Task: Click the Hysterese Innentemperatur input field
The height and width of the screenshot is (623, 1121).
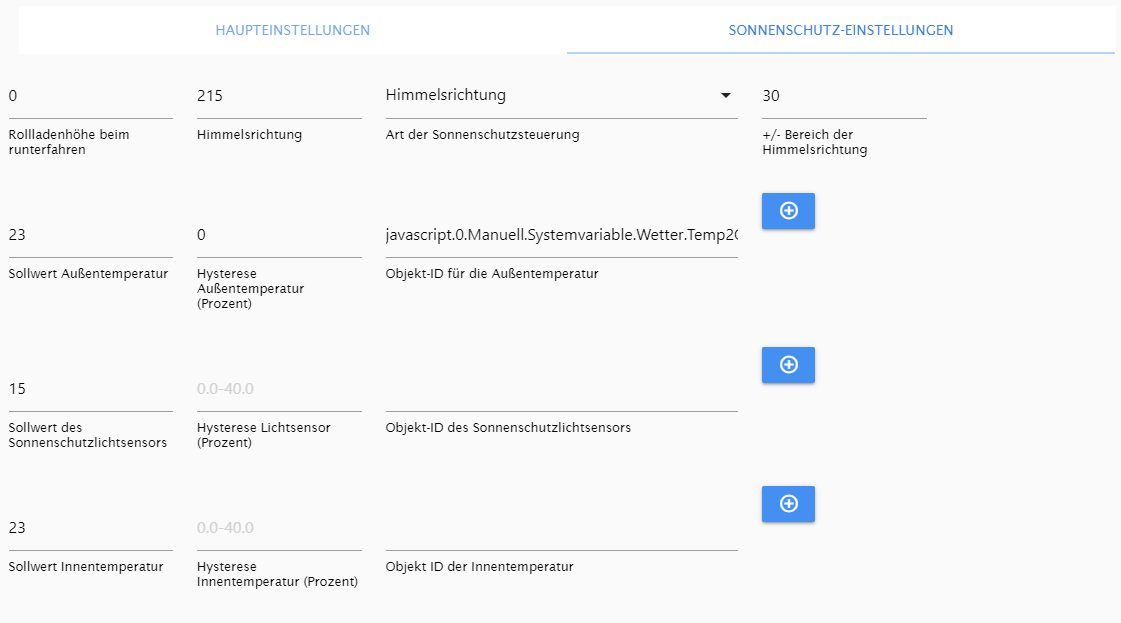Action: (280, 528)
